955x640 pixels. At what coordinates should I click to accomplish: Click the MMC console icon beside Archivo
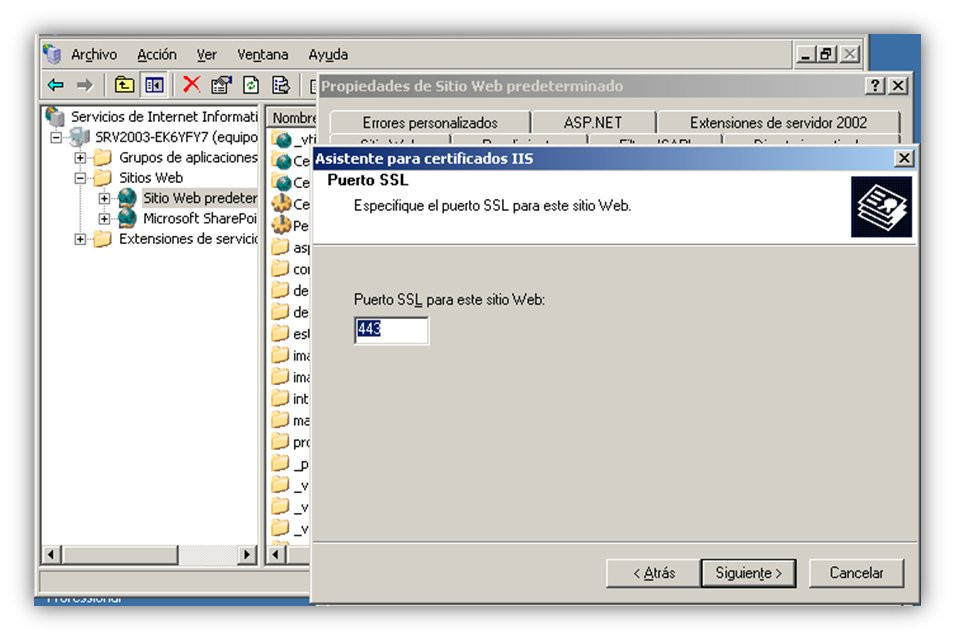point(52,54)
